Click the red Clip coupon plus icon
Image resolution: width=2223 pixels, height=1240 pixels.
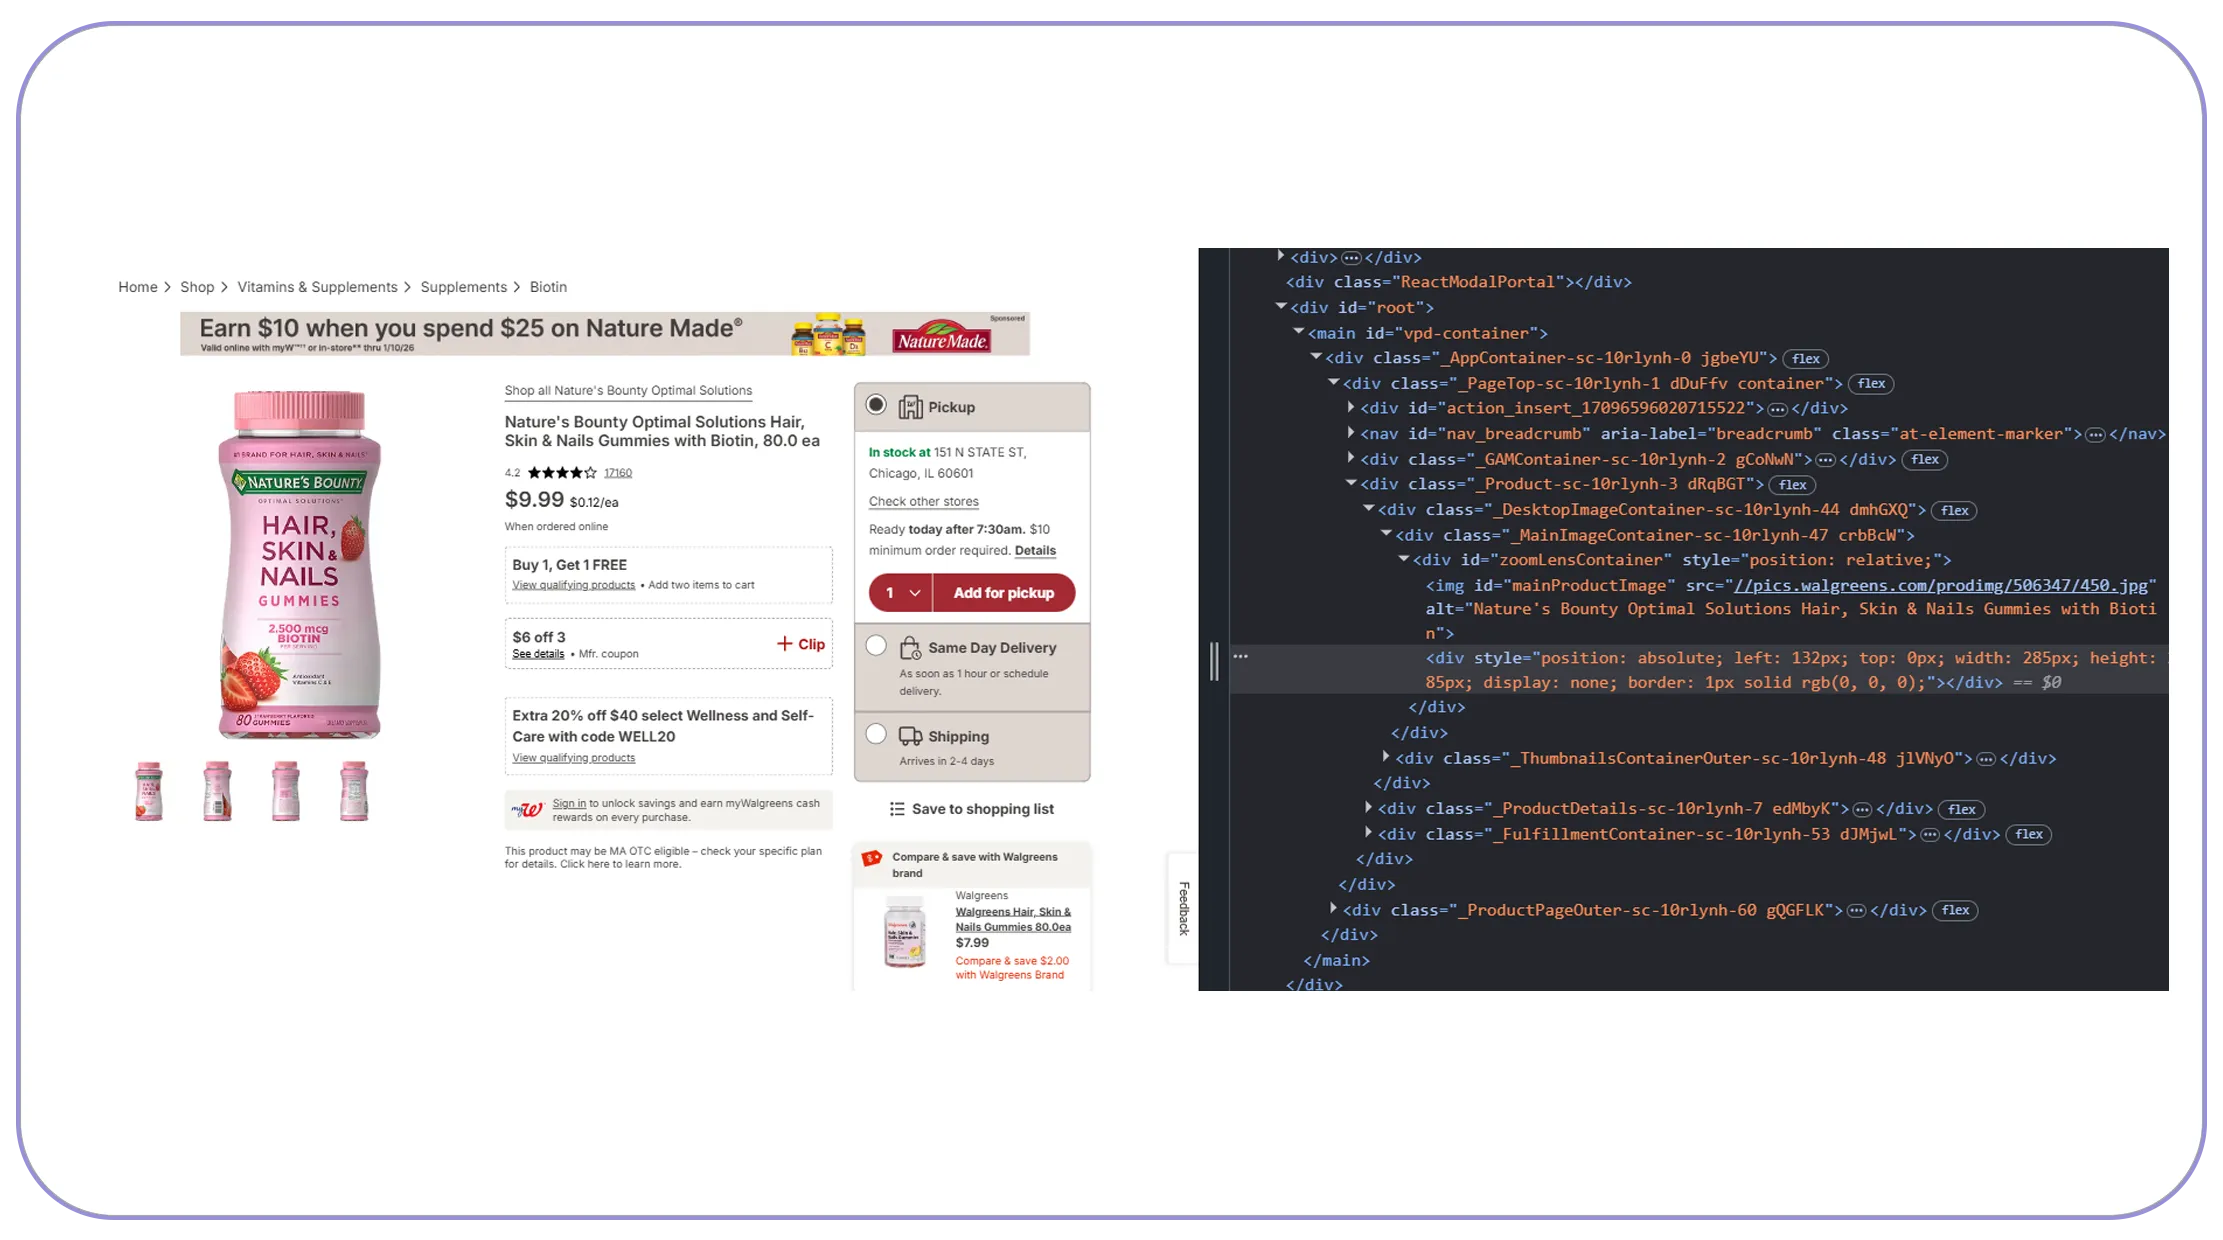(786, 643)
